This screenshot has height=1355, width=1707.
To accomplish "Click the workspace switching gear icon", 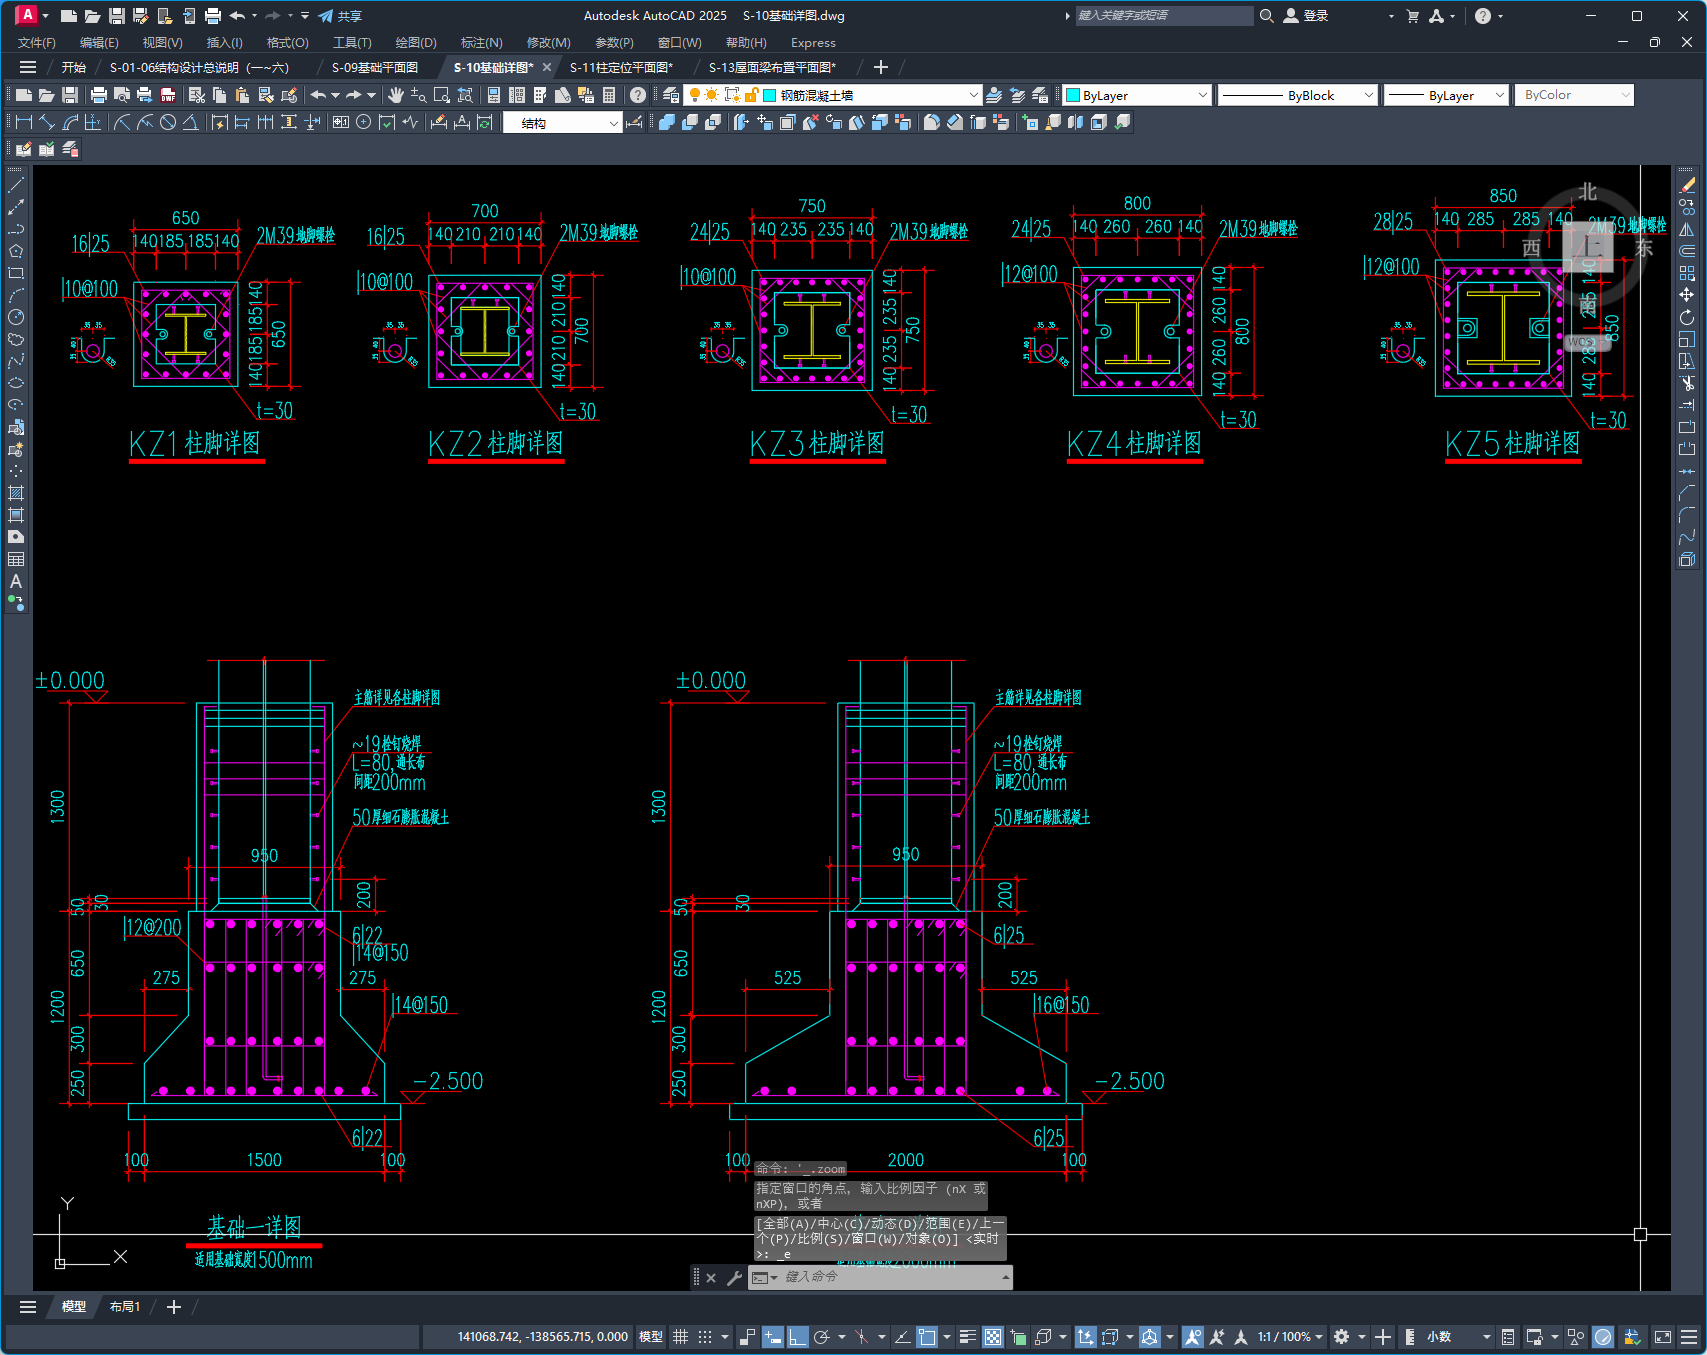I will pos(1342,1336).
